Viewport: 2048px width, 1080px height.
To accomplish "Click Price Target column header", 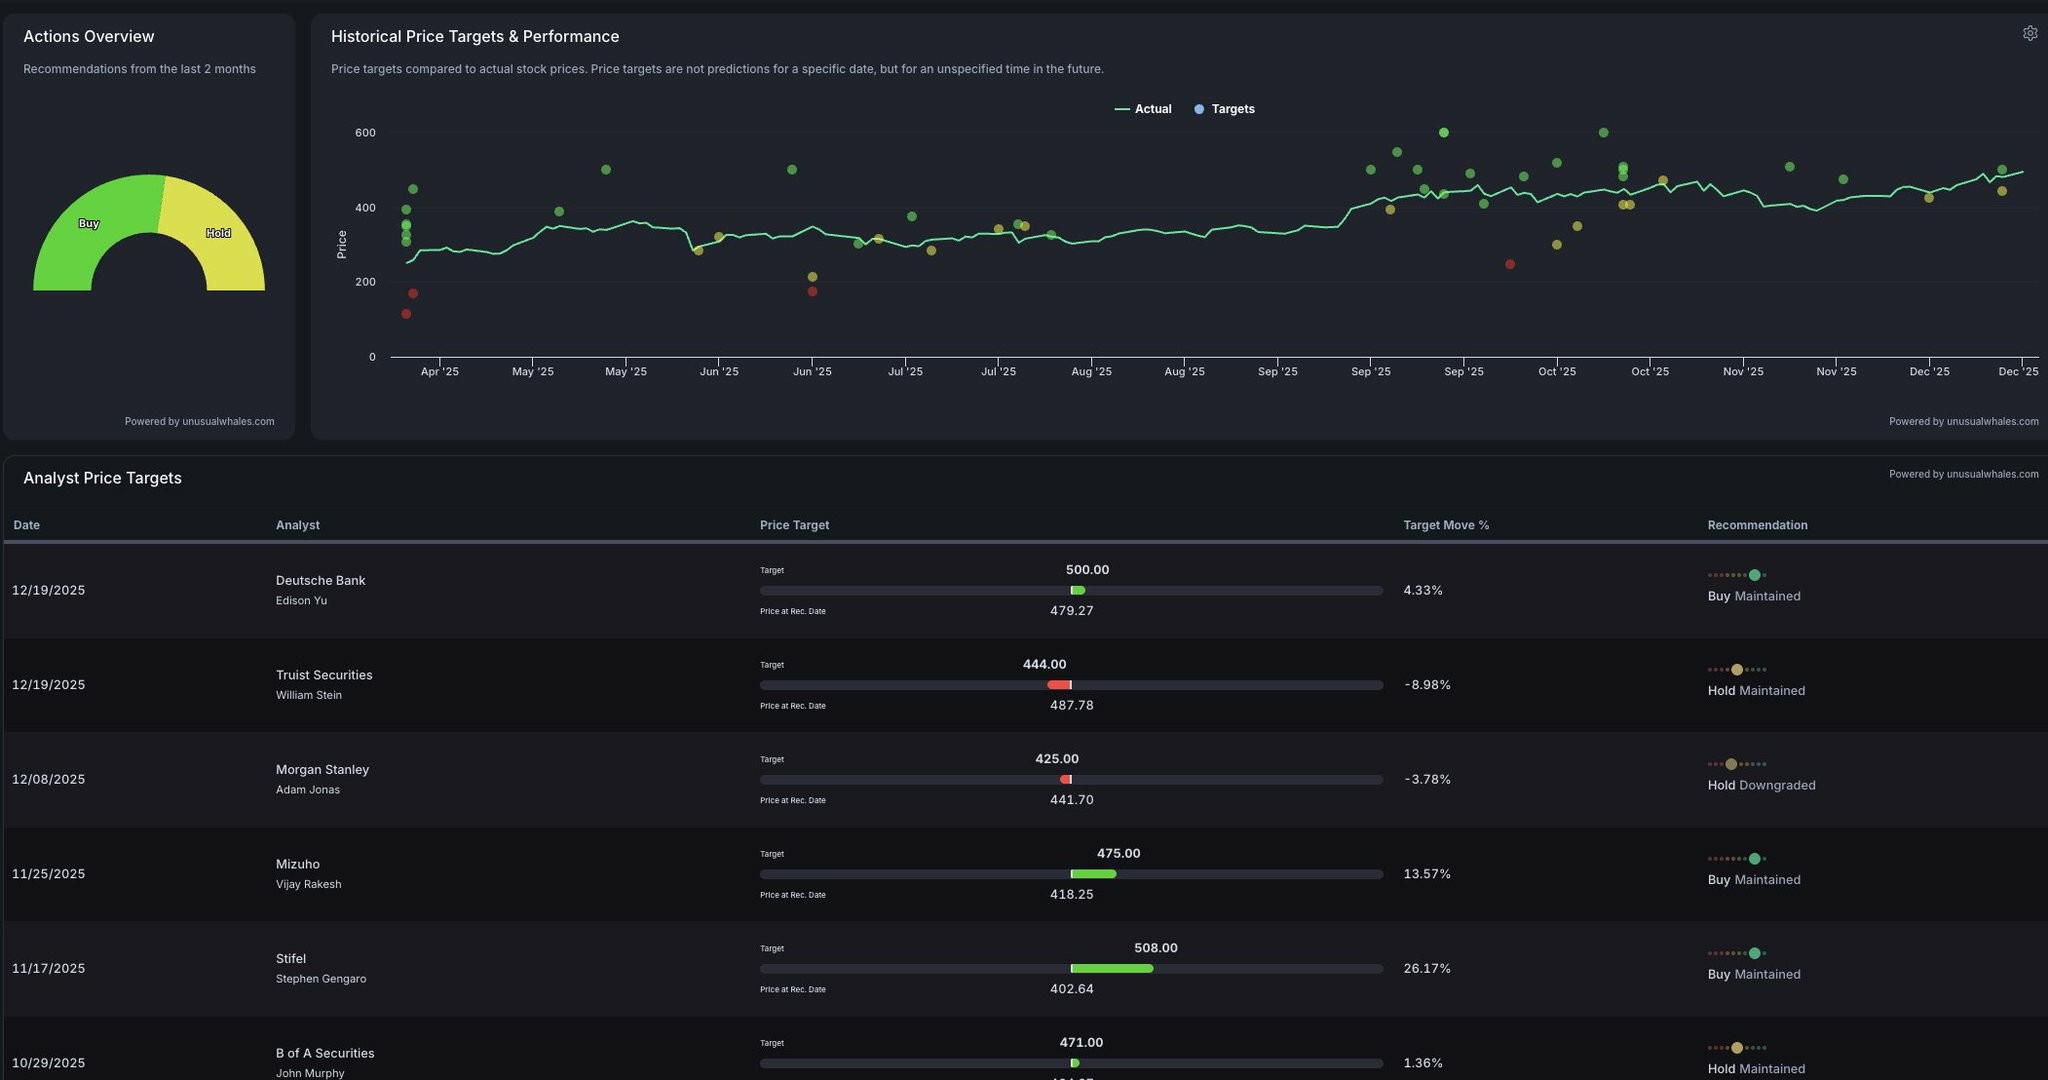I will click(794, 525).
